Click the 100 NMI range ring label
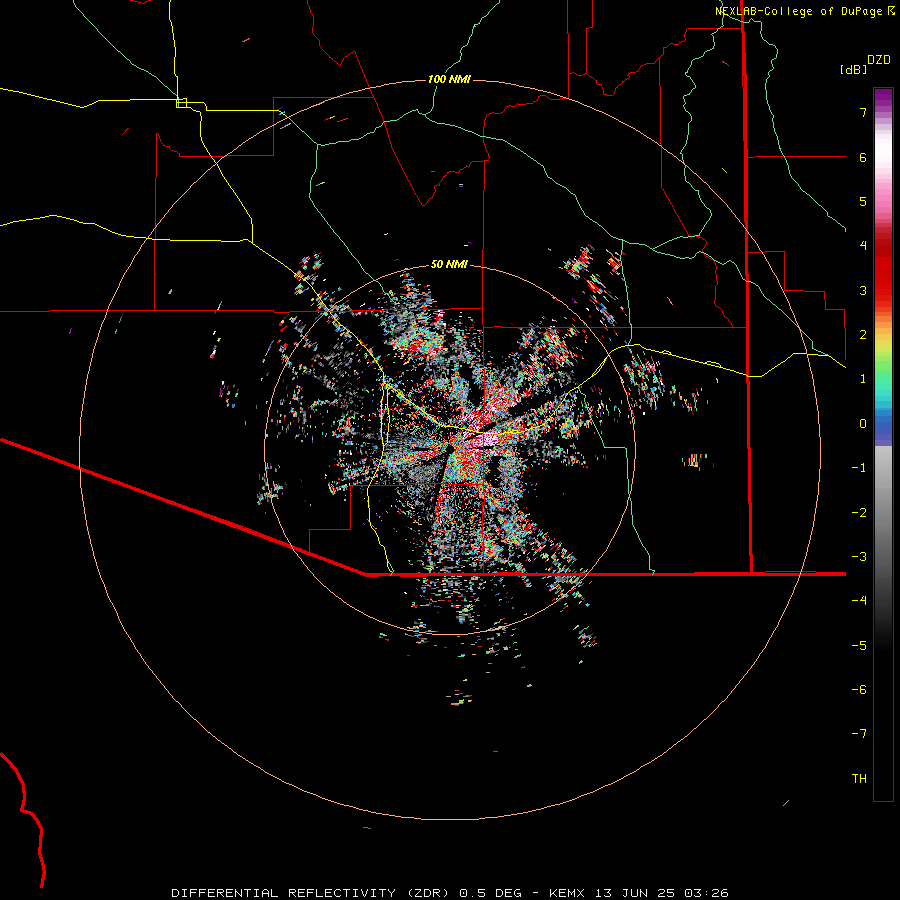The width and height of the screenshot is (900, 900). click(x=449, y=79)
